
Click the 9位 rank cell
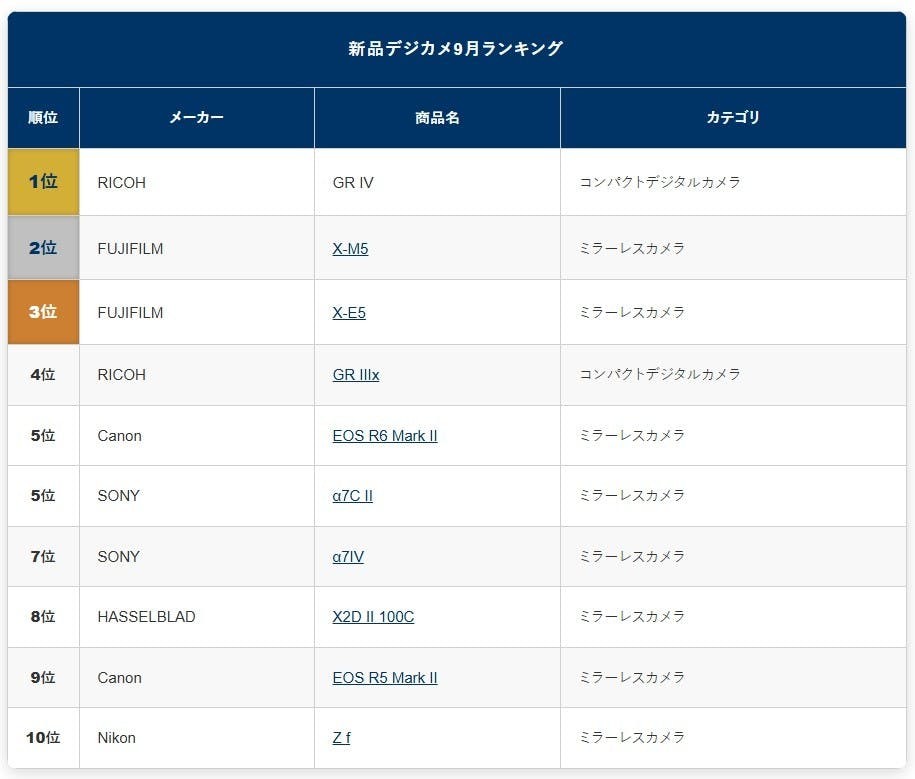point(43,678)
